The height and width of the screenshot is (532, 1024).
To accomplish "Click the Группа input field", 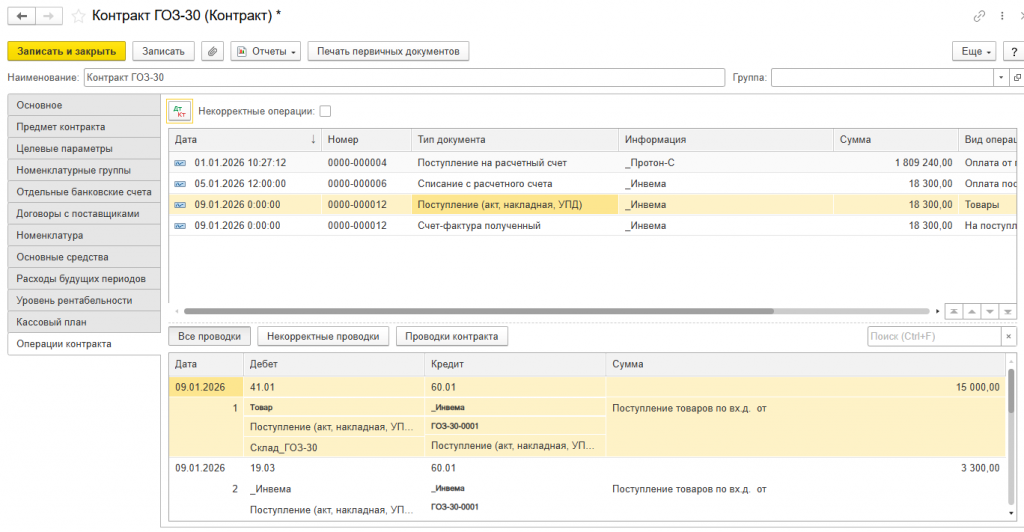I will [x=882, y=77].
